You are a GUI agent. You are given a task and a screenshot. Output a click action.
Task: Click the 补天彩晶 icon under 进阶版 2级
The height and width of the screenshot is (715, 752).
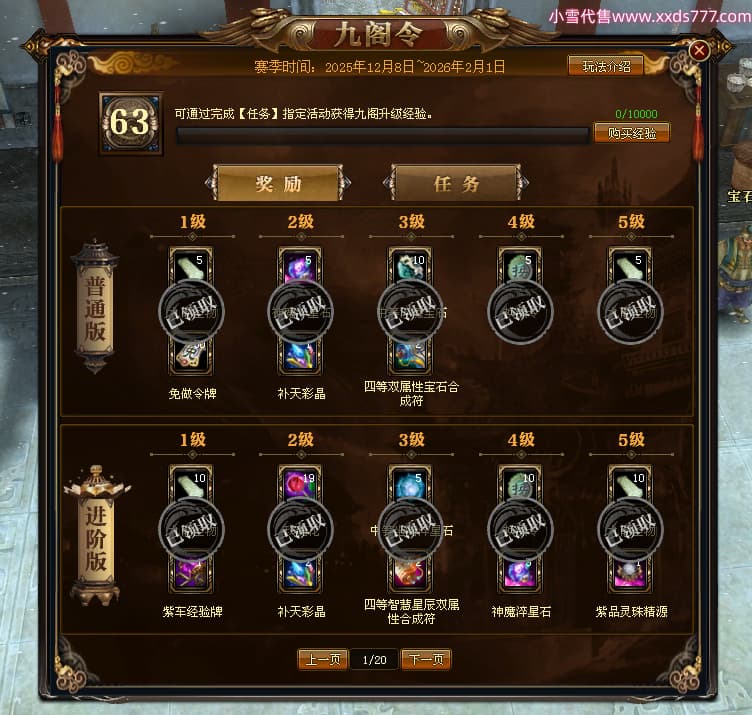pyautogui.click(x=300, y=574)
